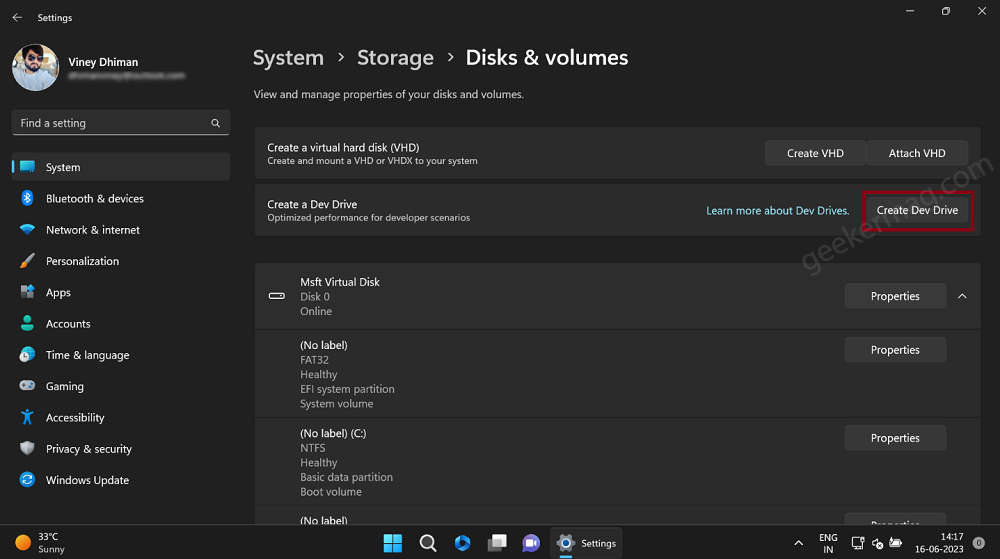The width and height of the screenshot is (1000, 559).
Task: Collapse the Msft Virtual Disk section
Action: [962, 296]
